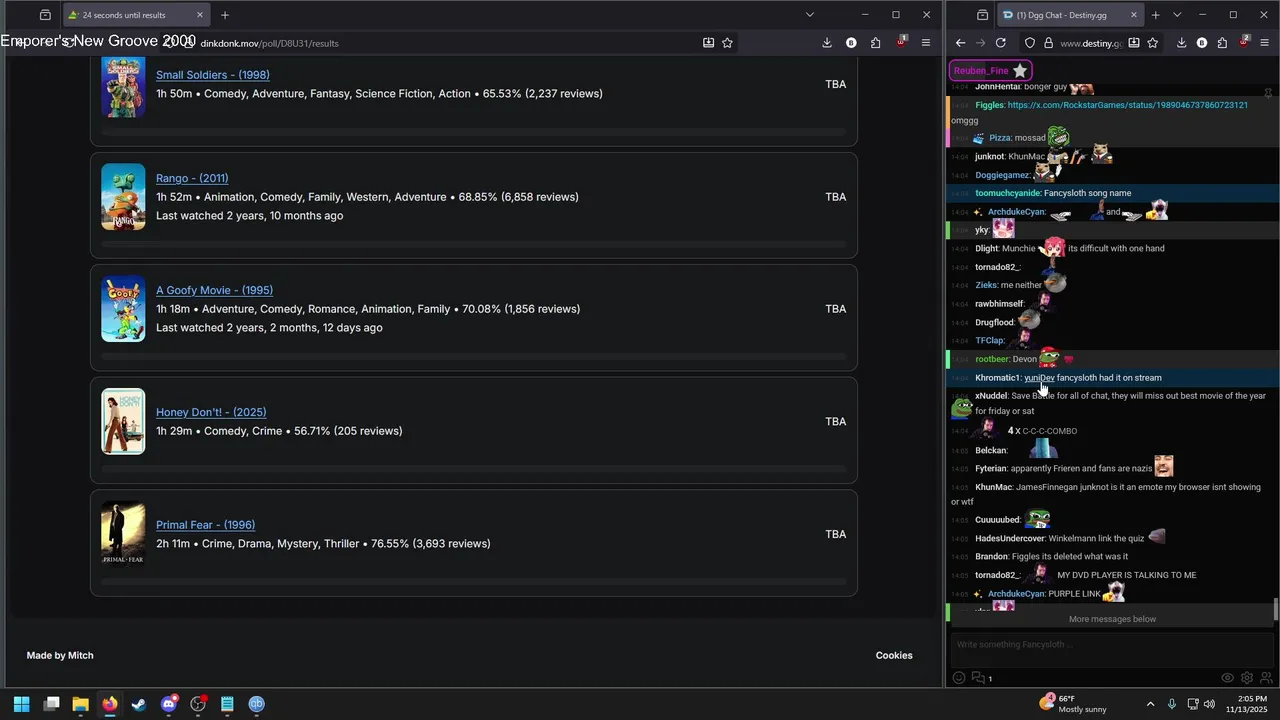Click the Small Soldiers poster thumbnail
1280x720 pixels.
point(123,85)
